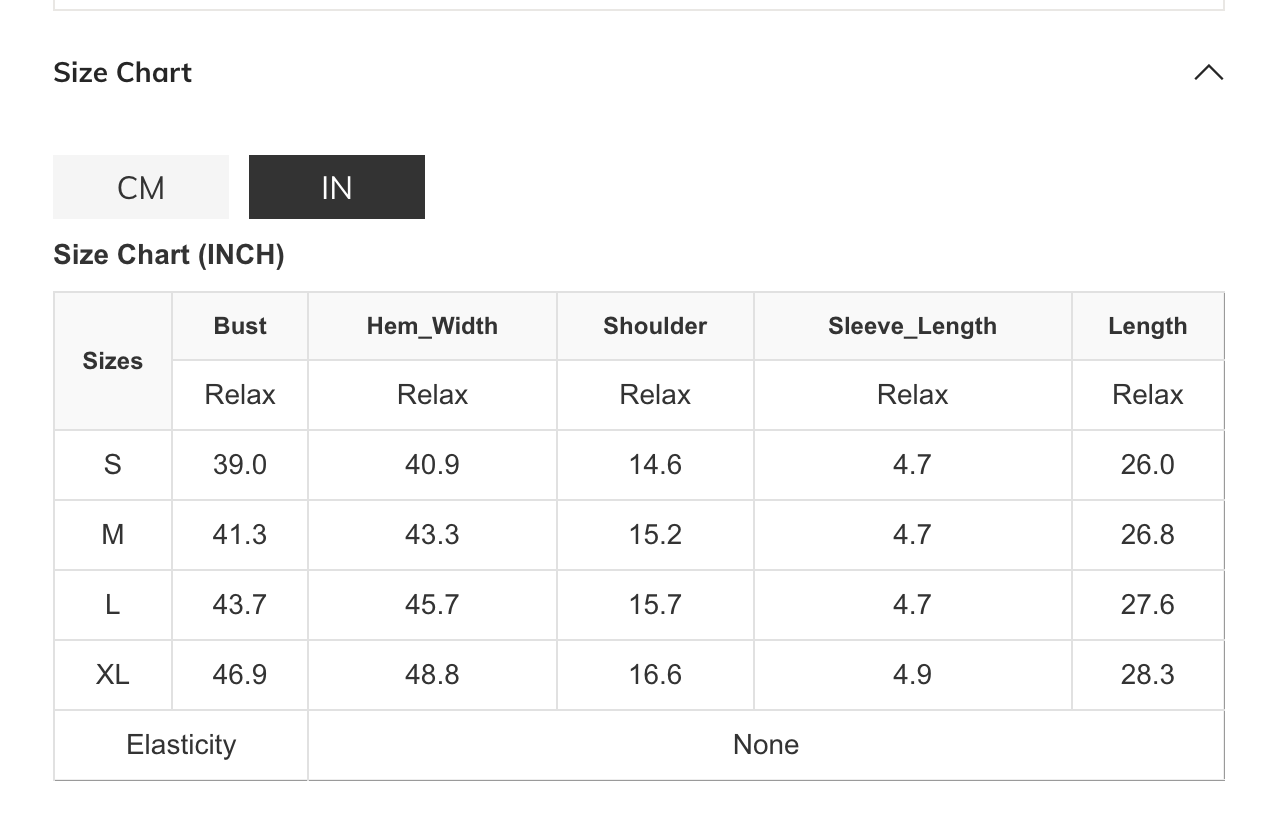Screen dimensions: 1282x822
Task: Select the Relax label under Bust
Action: (x=240, y=395)
